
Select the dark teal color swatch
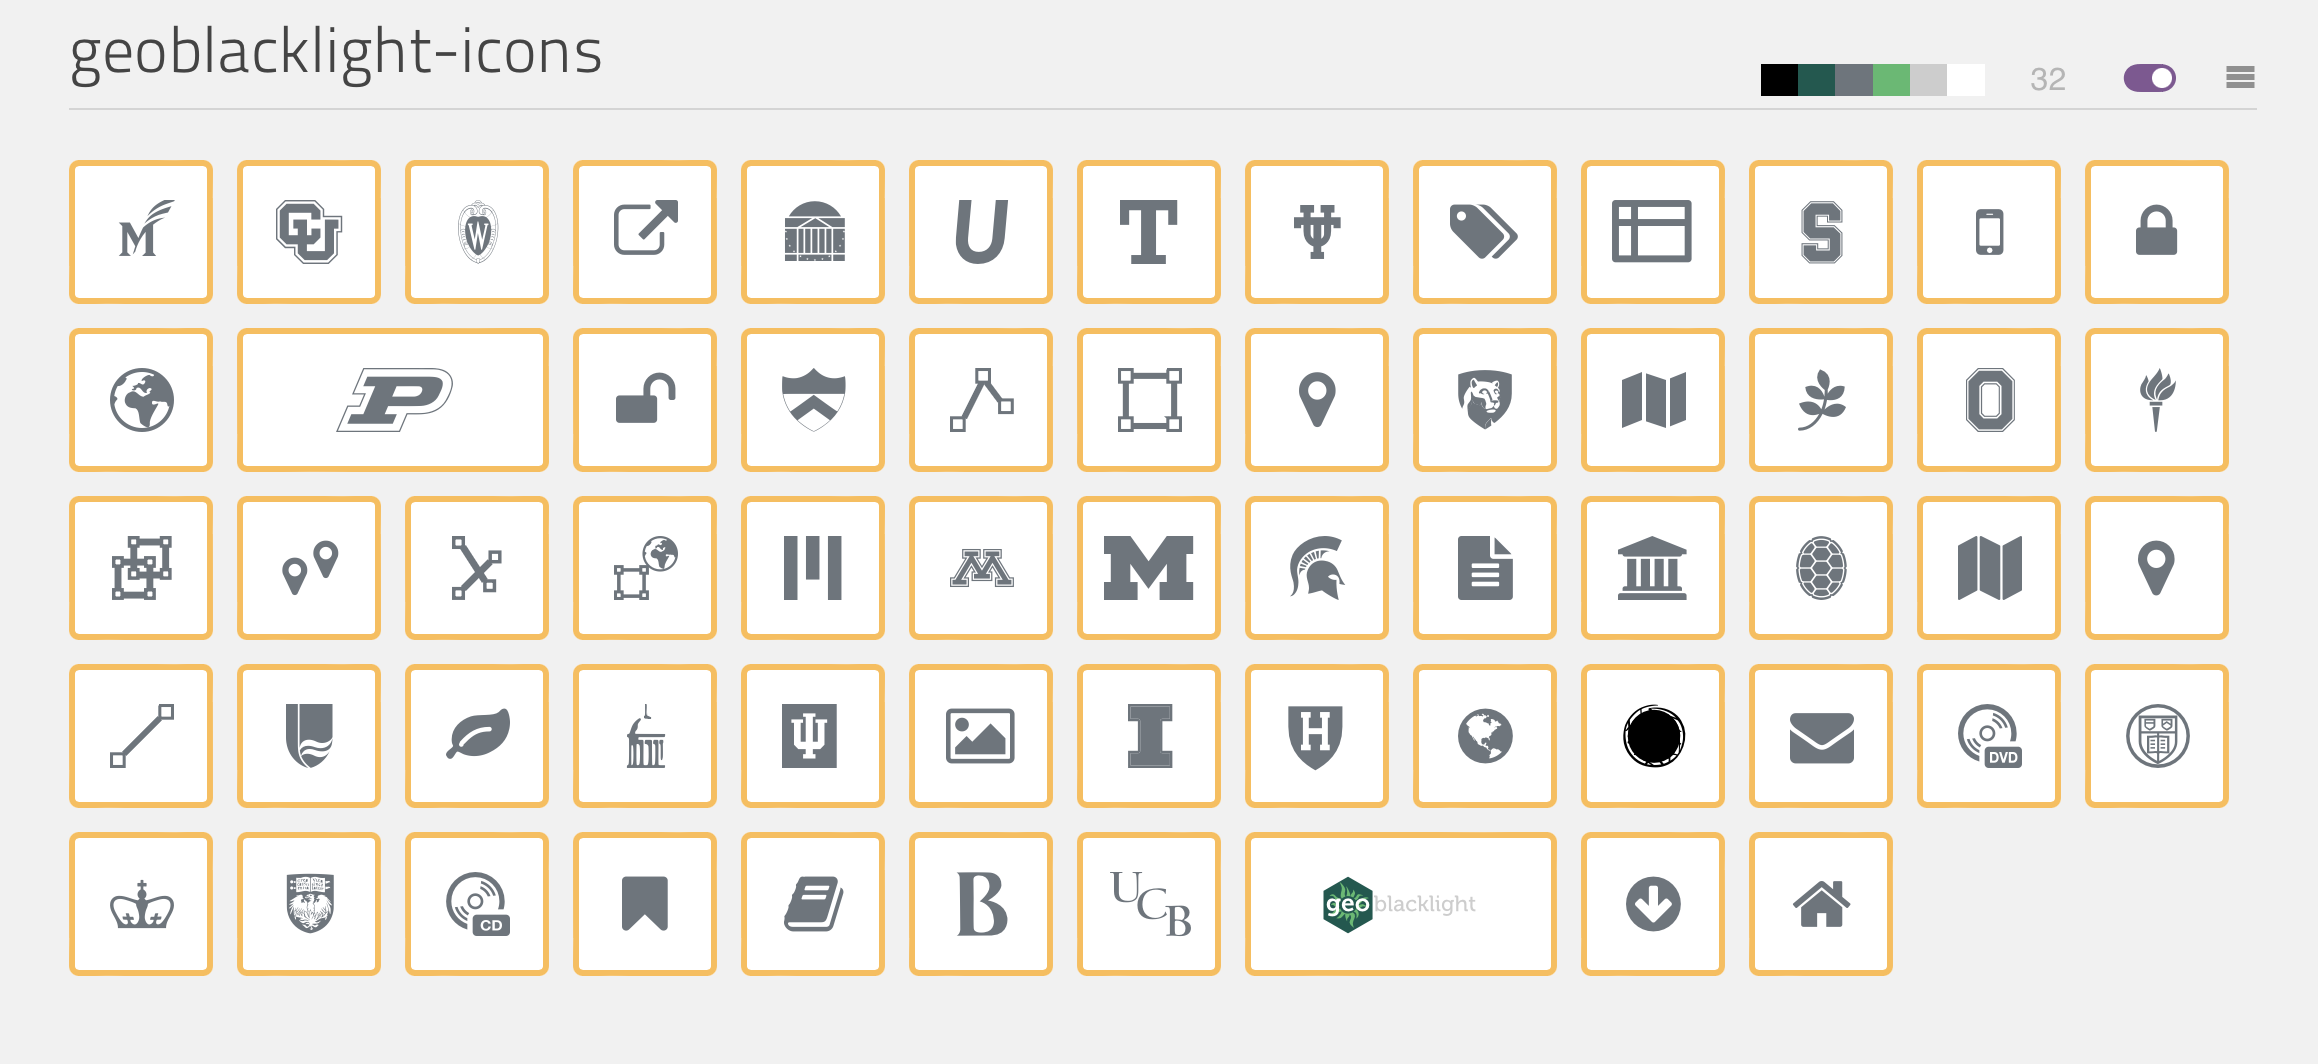click(x=1816, y=80)
